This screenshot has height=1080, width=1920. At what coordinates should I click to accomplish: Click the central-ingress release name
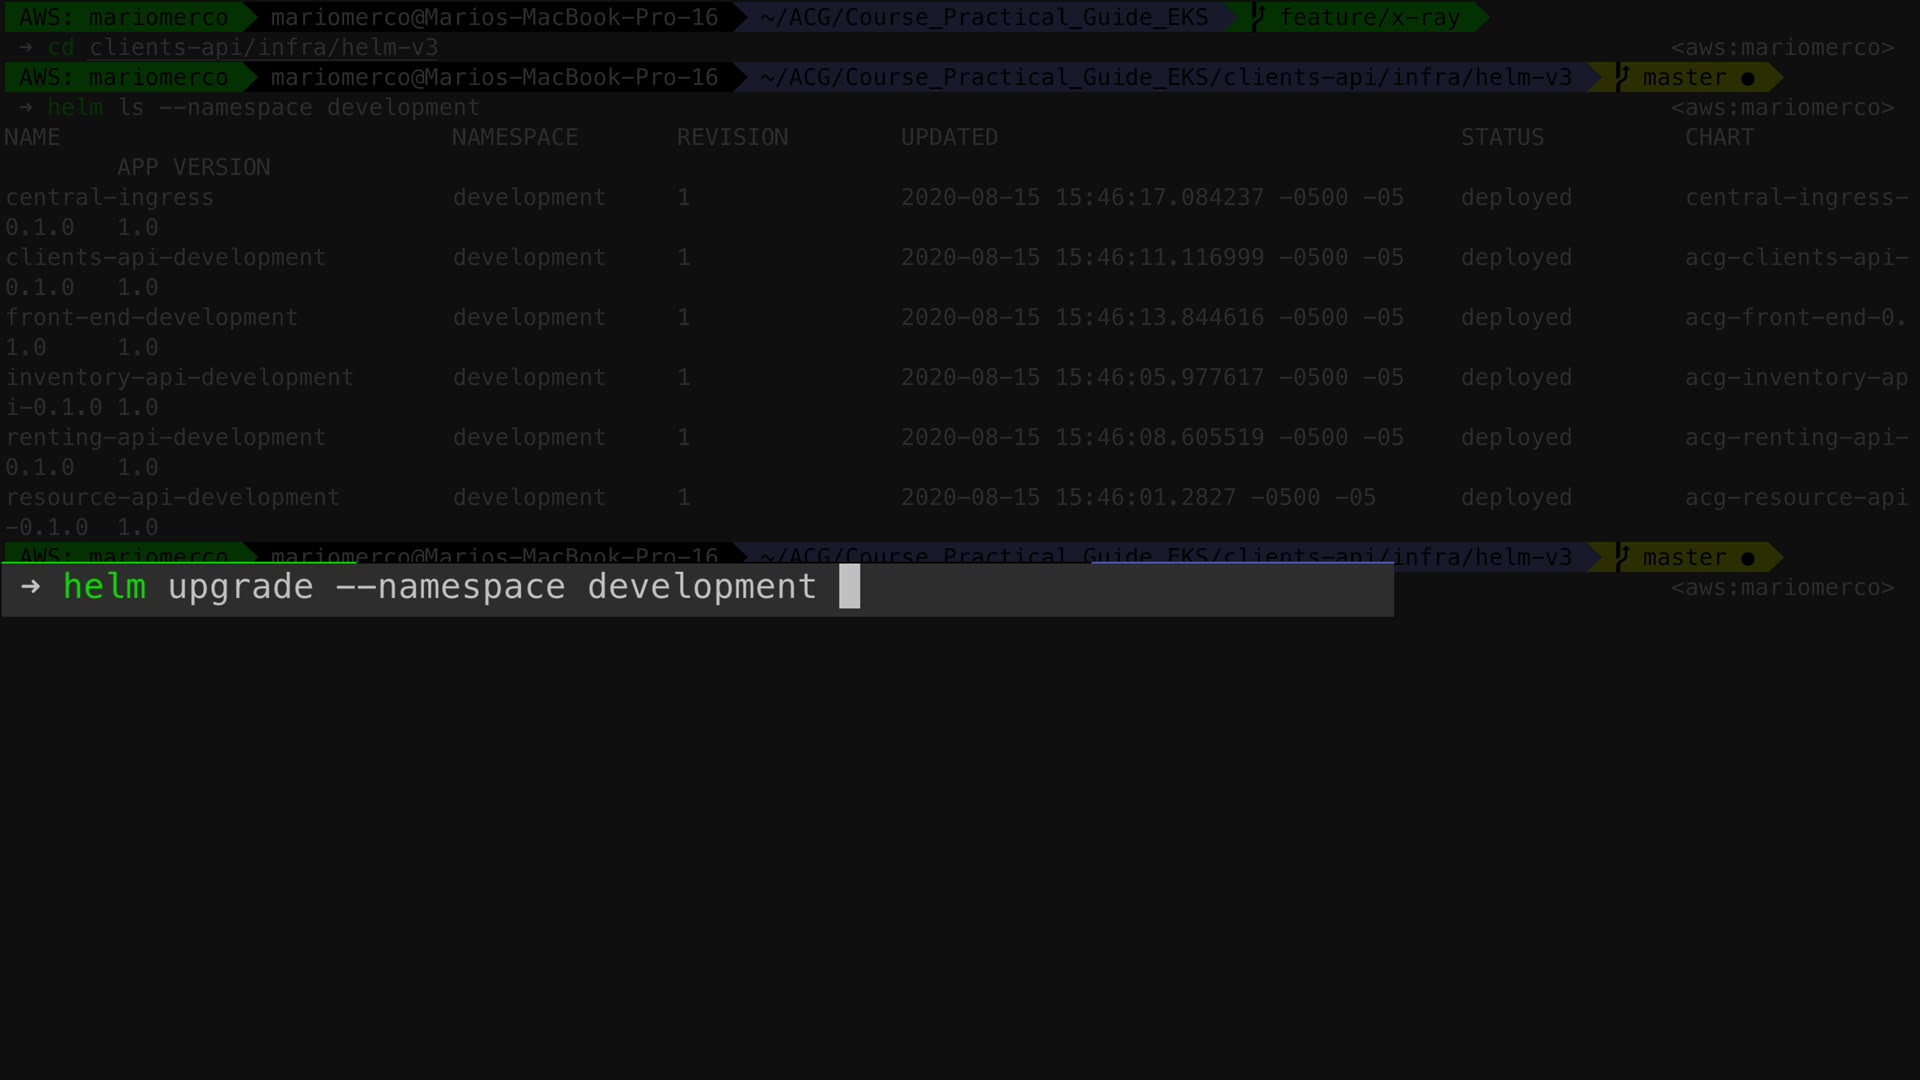tap(109, 197)
